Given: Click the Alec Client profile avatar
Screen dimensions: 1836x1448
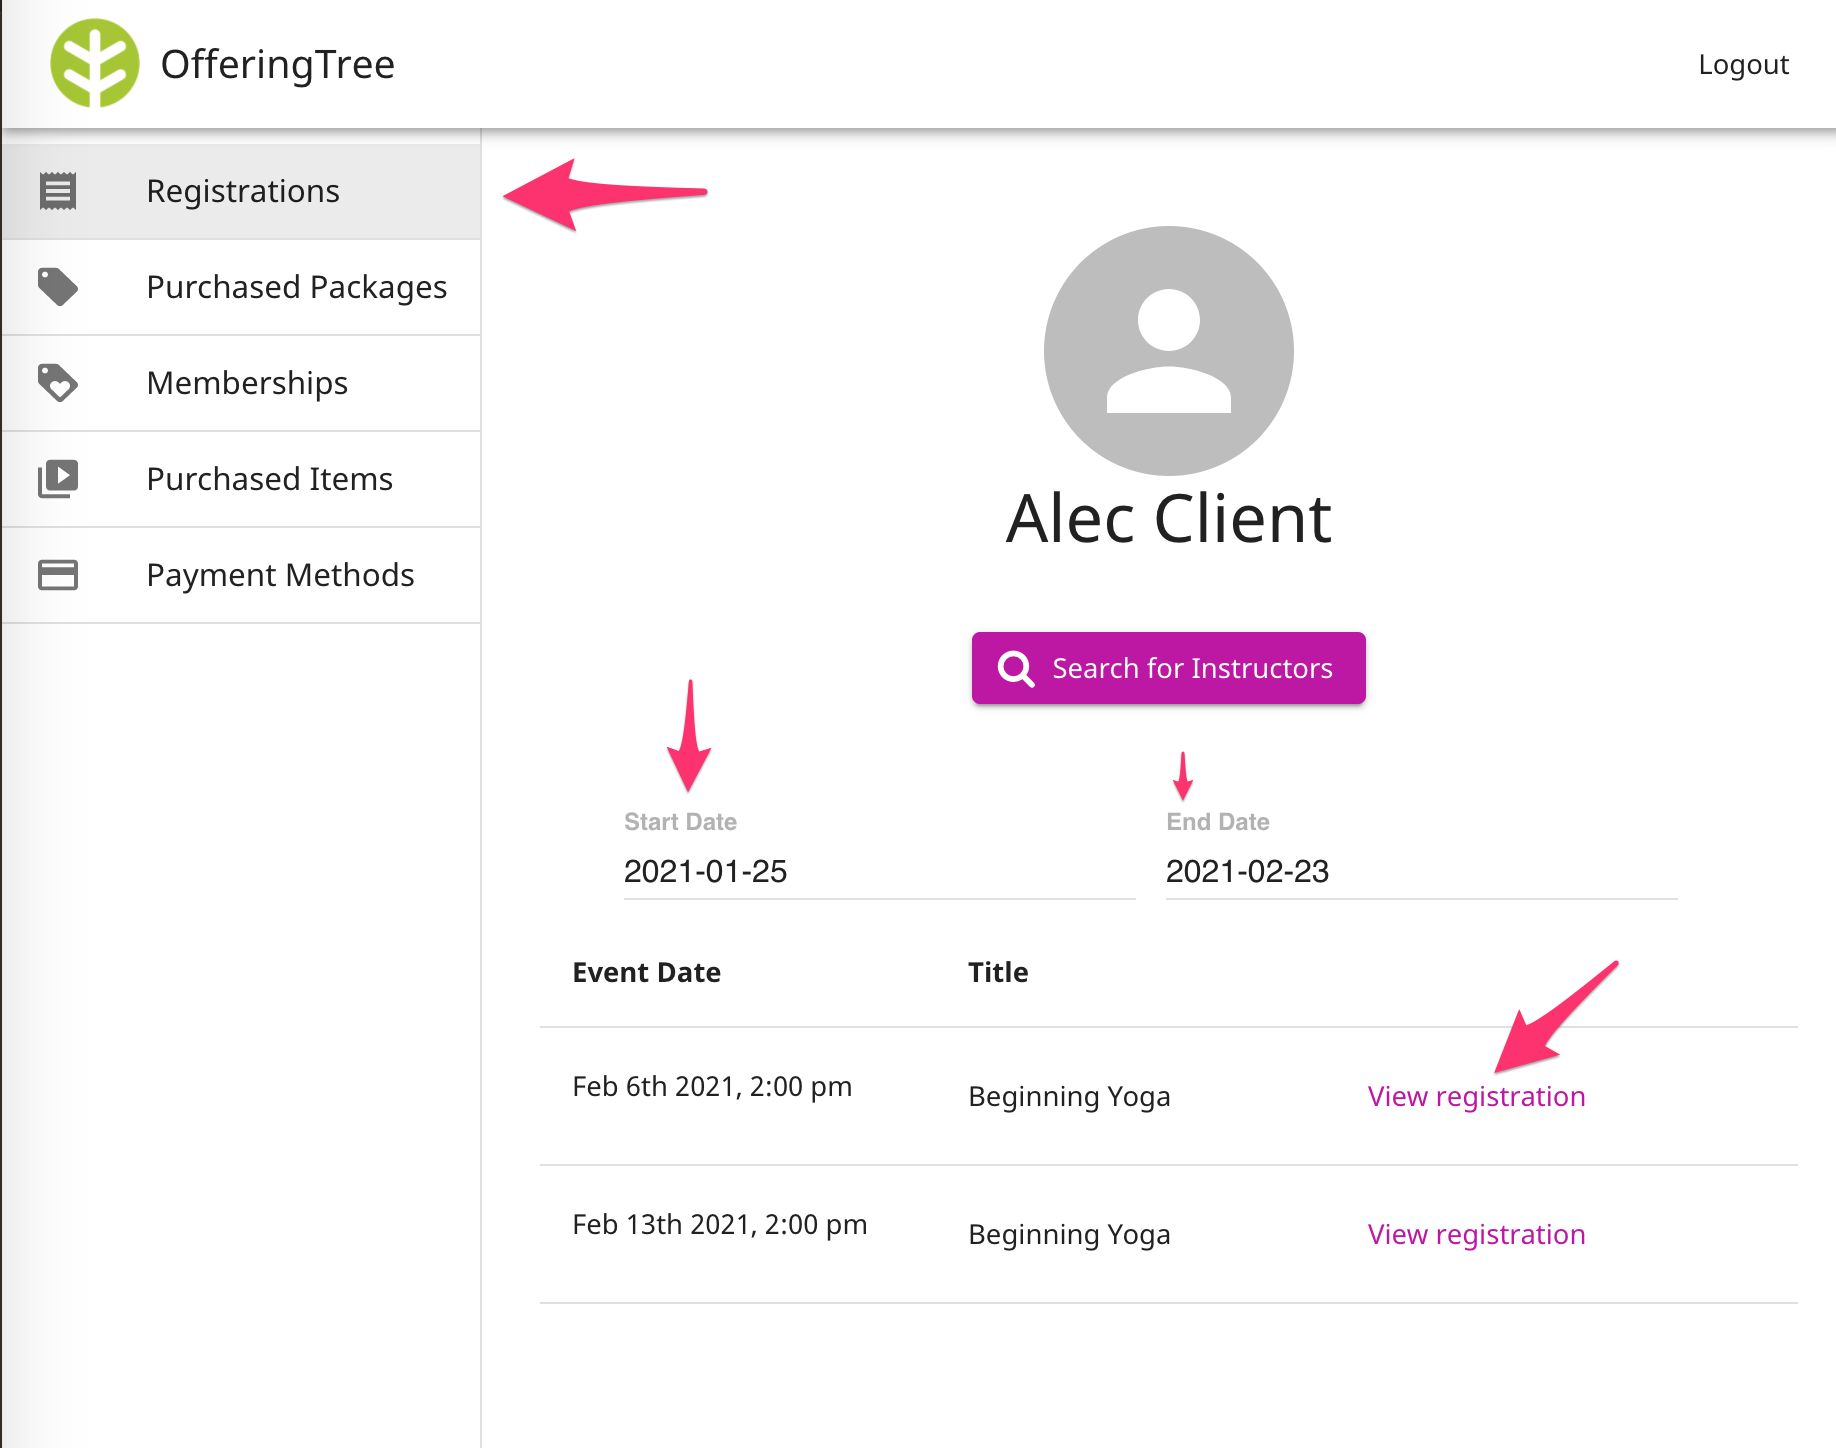Looking at the screenshot, I should click(x=1169, y=351).
